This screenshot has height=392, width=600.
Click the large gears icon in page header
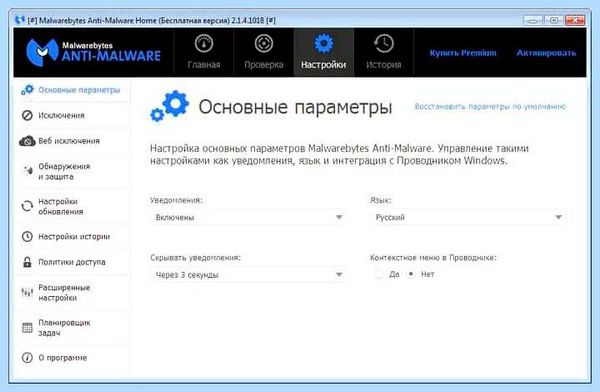170,106
